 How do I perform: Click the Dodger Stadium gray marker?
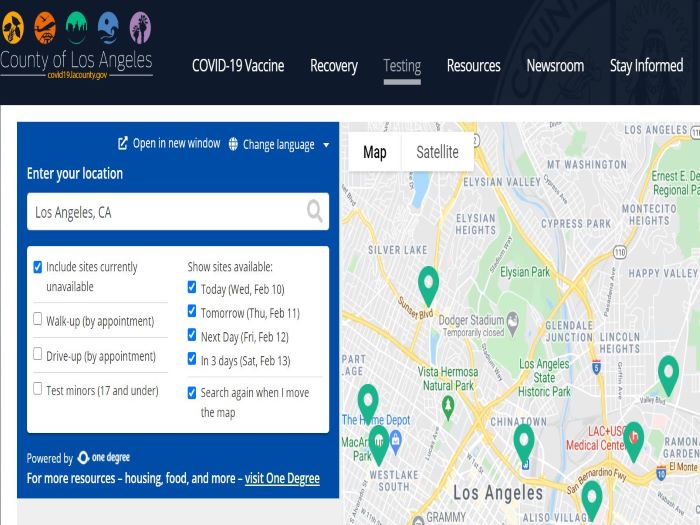(512, 323)
